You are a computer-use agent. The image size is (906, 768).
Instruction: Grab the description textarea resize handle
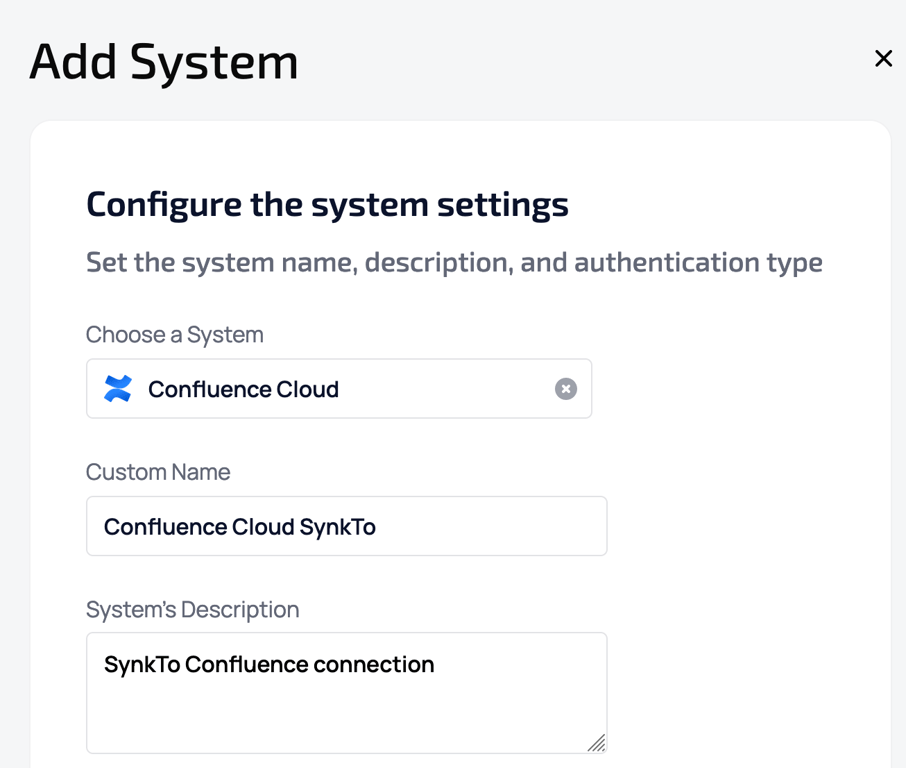(x=597, y=743)
